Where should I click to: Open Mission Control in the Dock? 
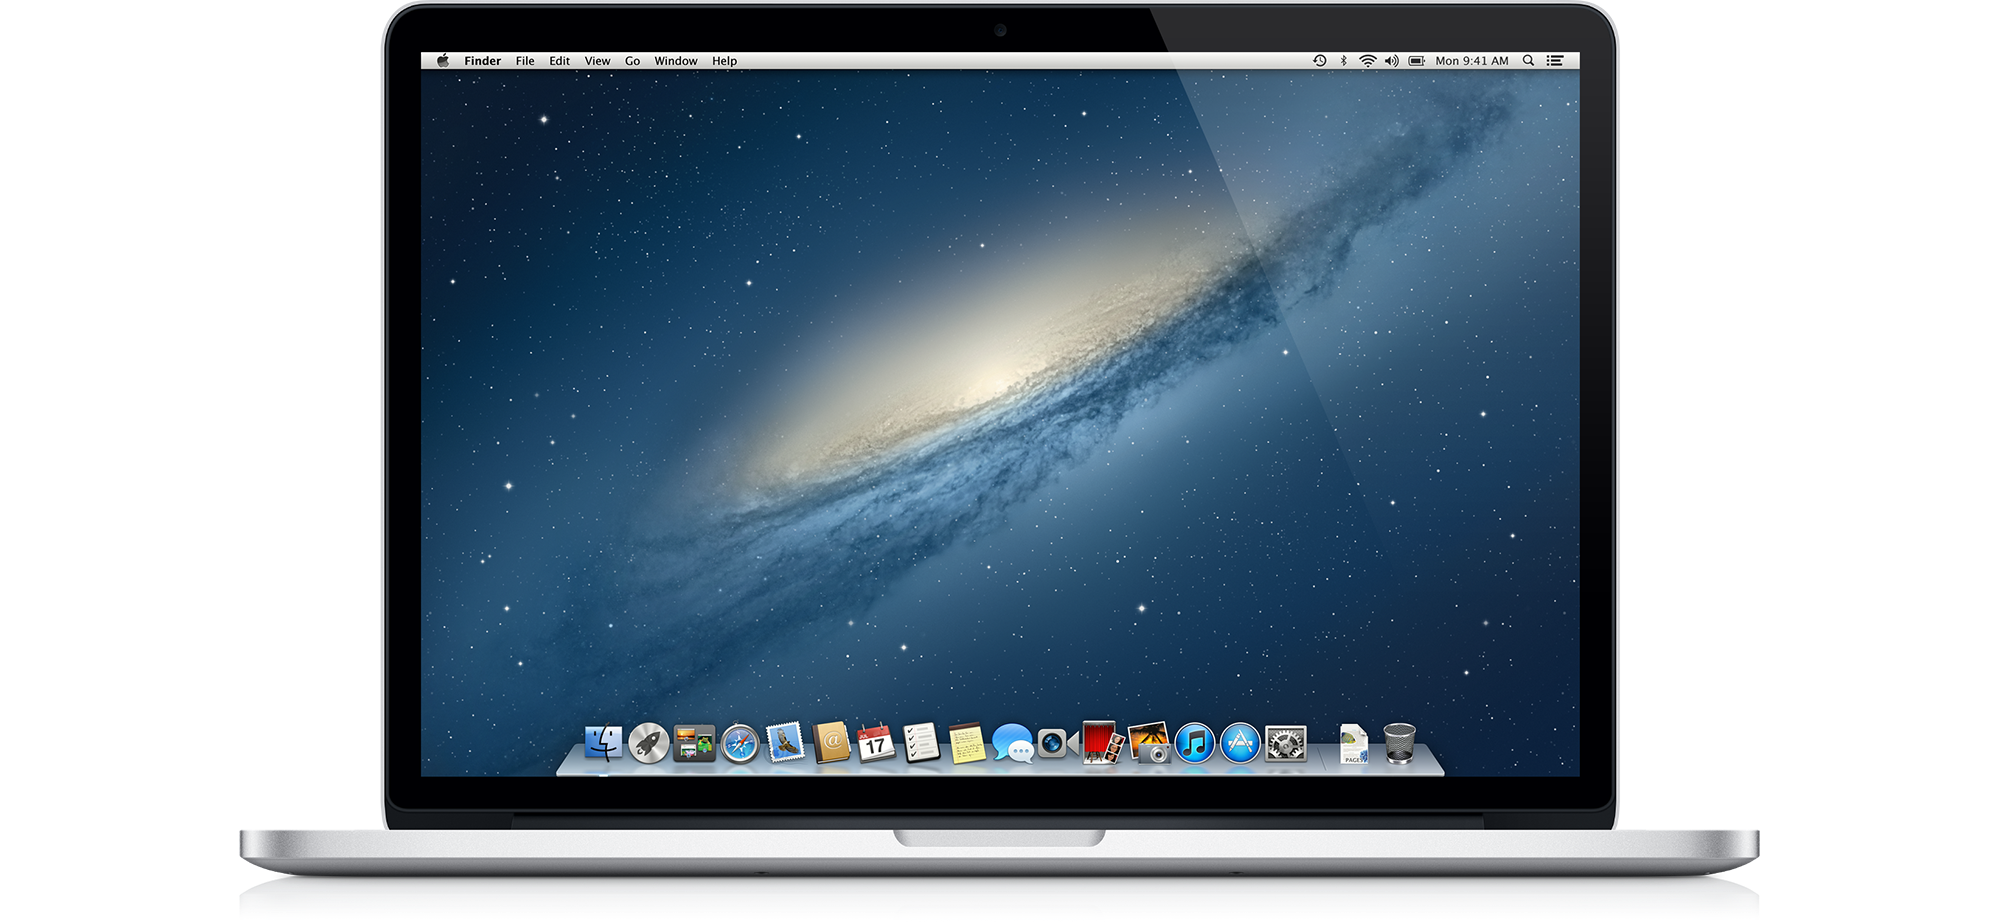(x=694, y=743)
